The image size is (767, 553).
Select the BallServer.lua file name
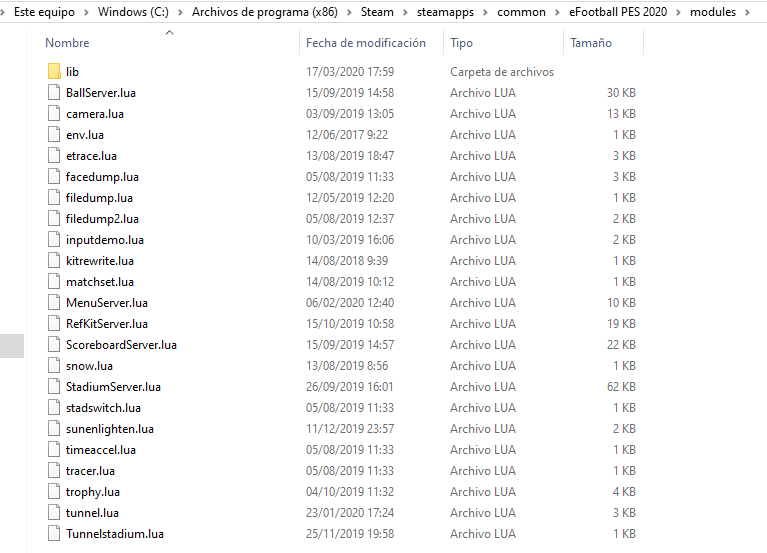coord(101,93)
